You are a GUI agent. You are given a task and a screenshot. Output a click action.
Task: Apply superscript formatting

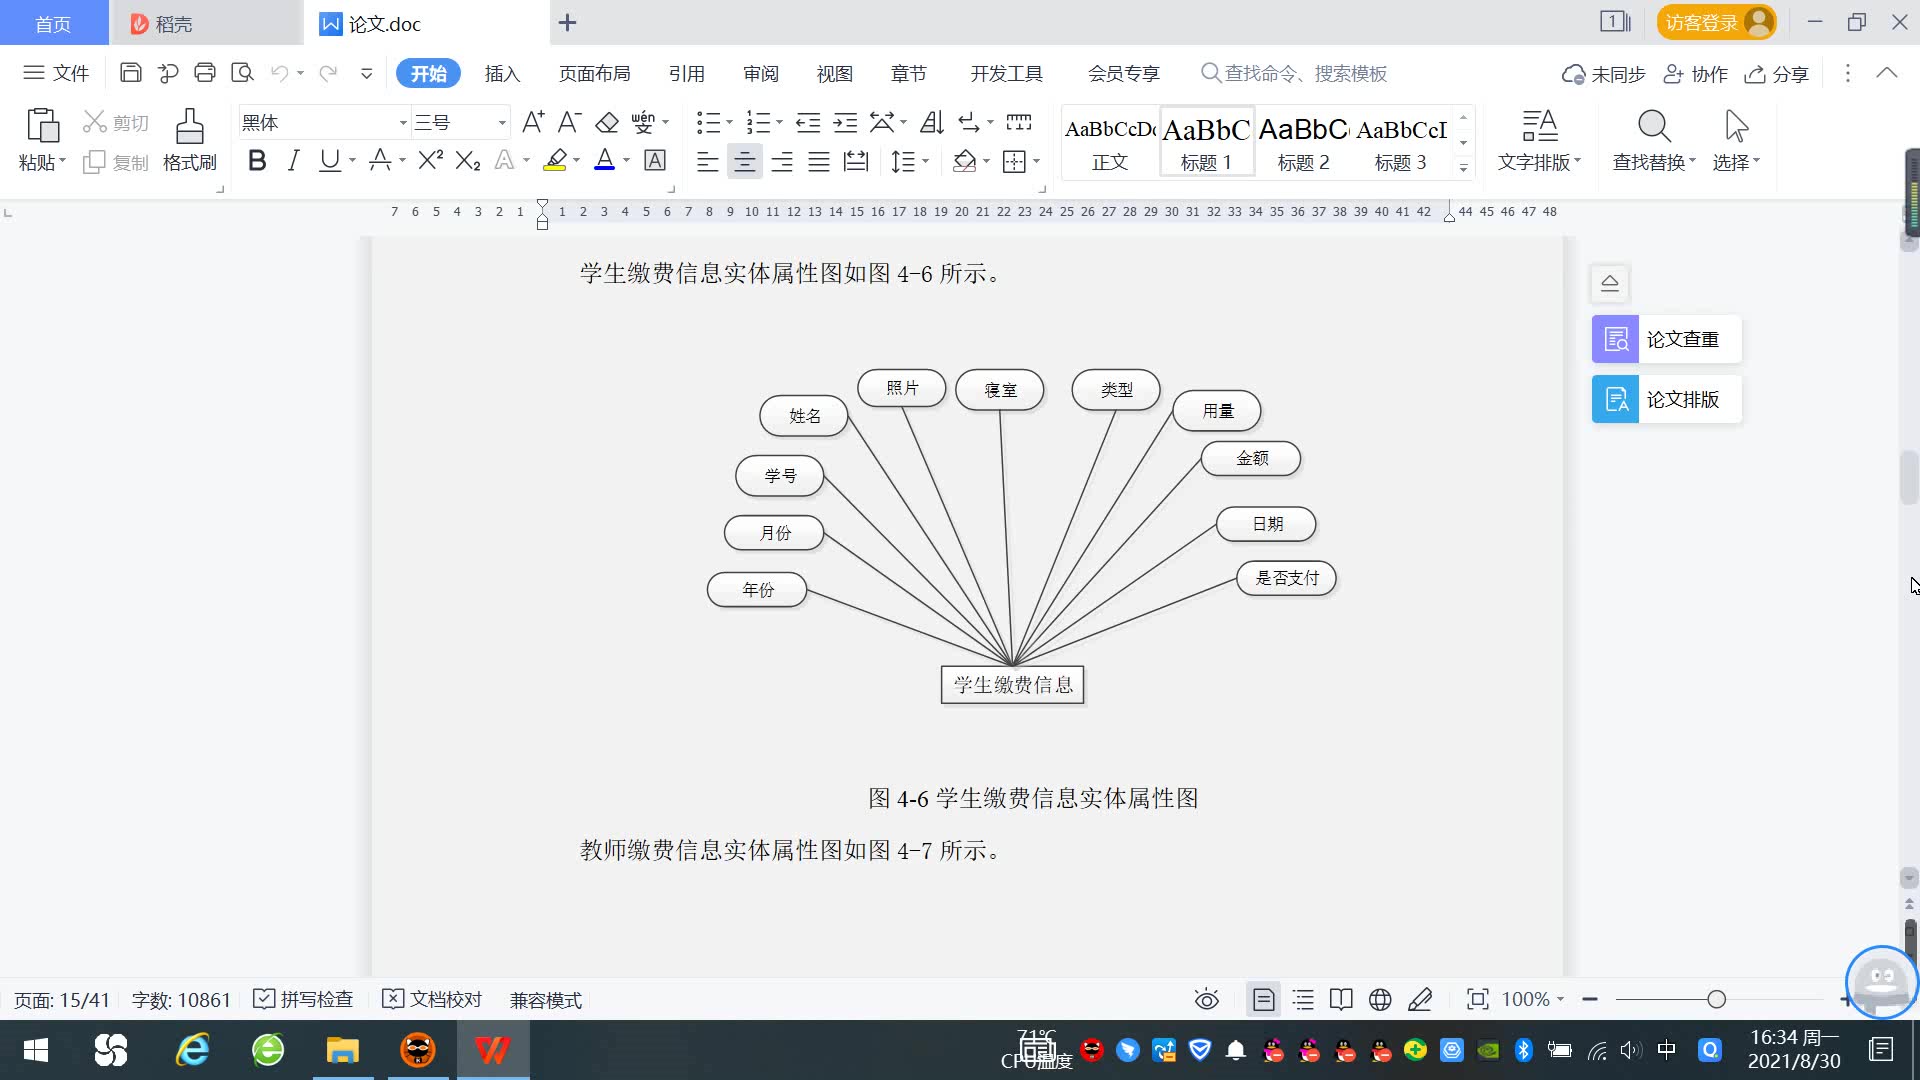(x=430, y=161)
